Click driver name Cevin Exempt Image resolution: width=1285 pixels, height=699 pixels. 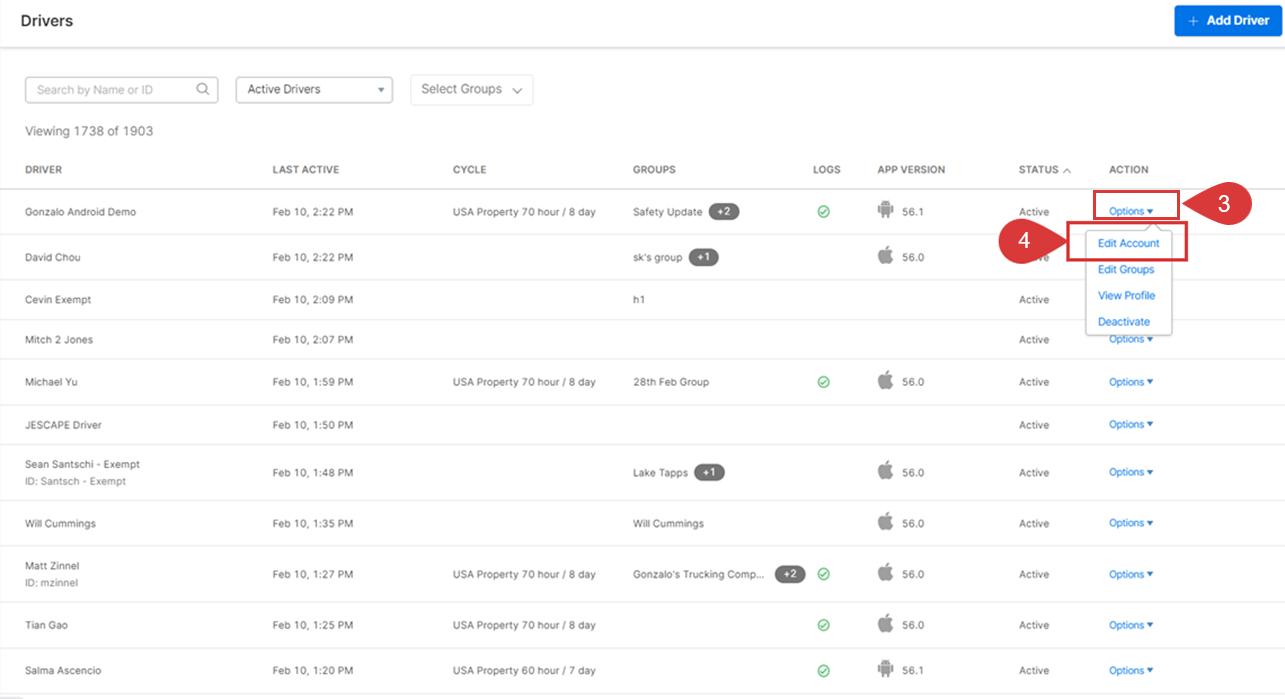[58, 300]
